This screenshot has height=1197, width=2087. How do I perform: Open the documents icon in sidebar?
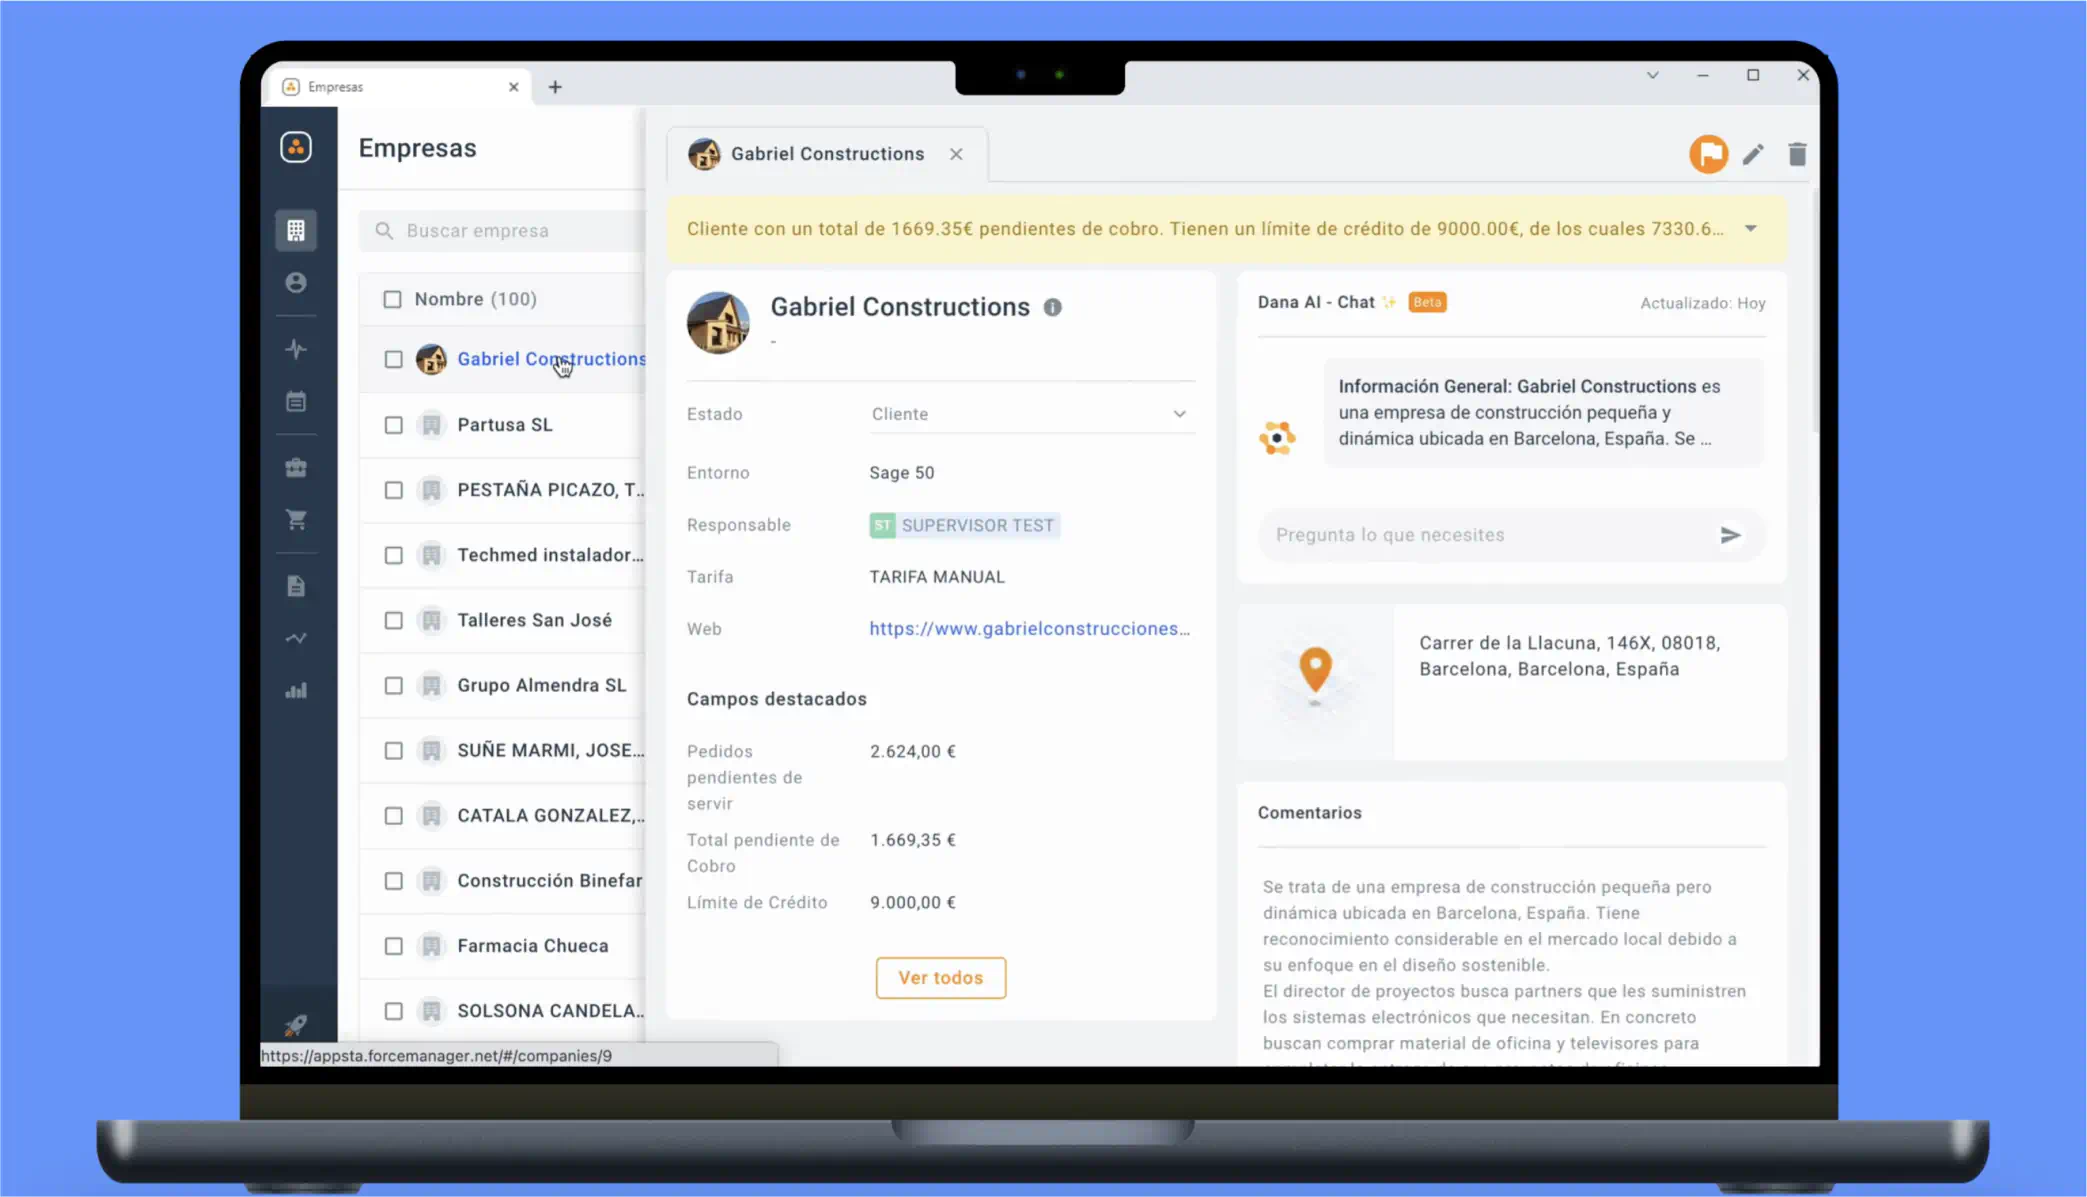pos(296,586)
